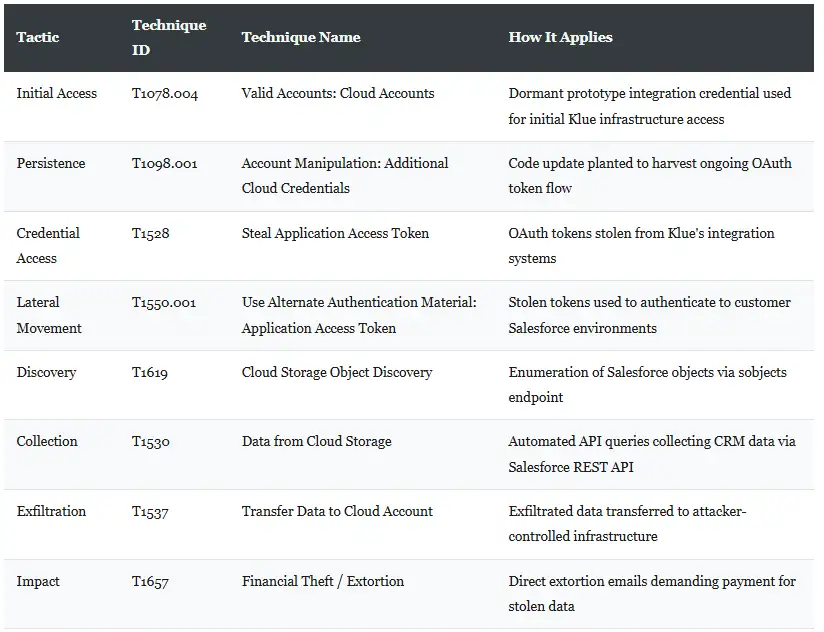Click the Tactic column header
This screenshot has width=824, height=632.
[x=37, y=37]
